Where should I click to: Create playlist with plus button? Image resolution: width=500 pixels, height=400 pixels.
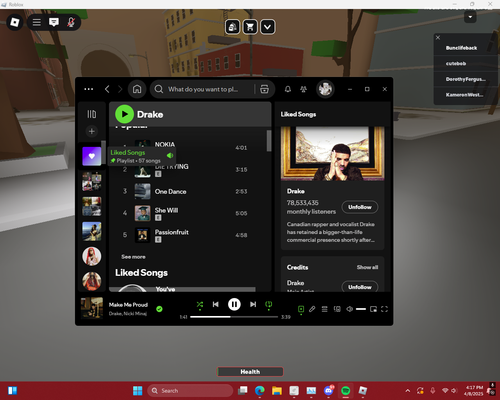(92, 131)
